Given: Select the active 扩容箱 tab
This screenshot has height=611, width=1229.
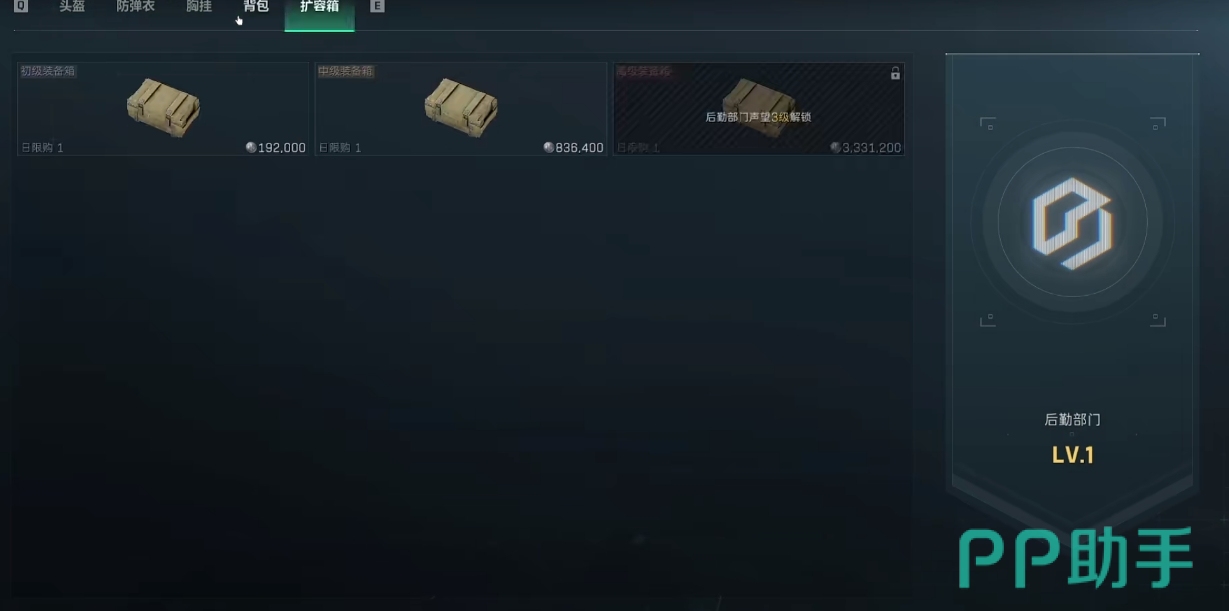Looking at the screenshot, I should [320, 7].
